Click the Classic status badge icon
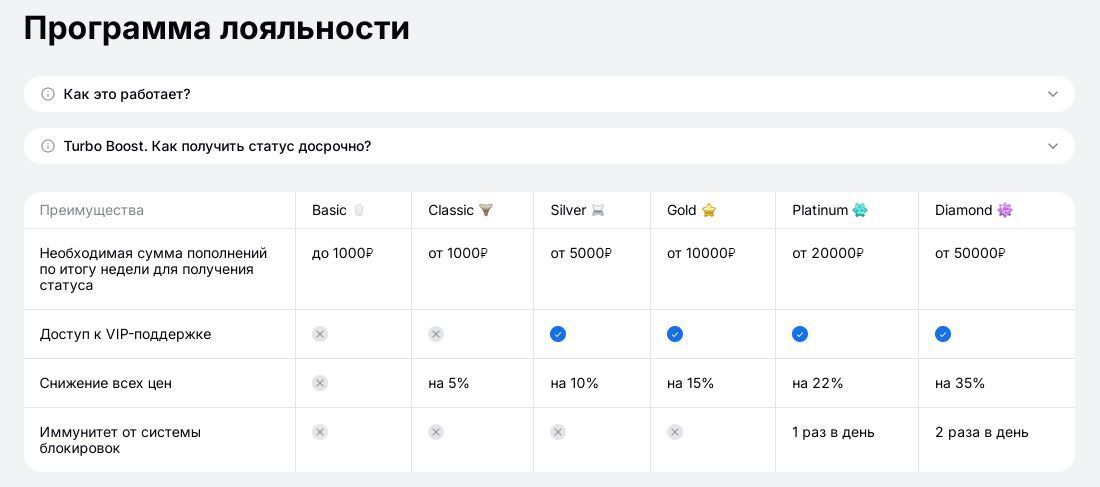This screenshot has height=487, width=1100. [486, 210]
